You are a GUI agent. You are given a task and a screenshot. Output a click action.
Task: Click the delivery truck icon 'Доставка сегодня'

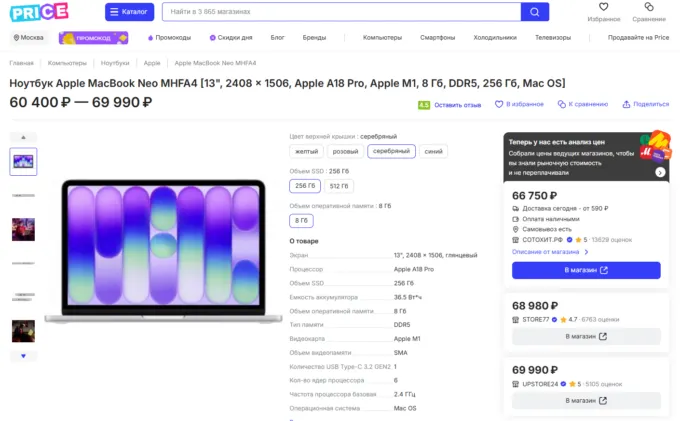[516, 209]
